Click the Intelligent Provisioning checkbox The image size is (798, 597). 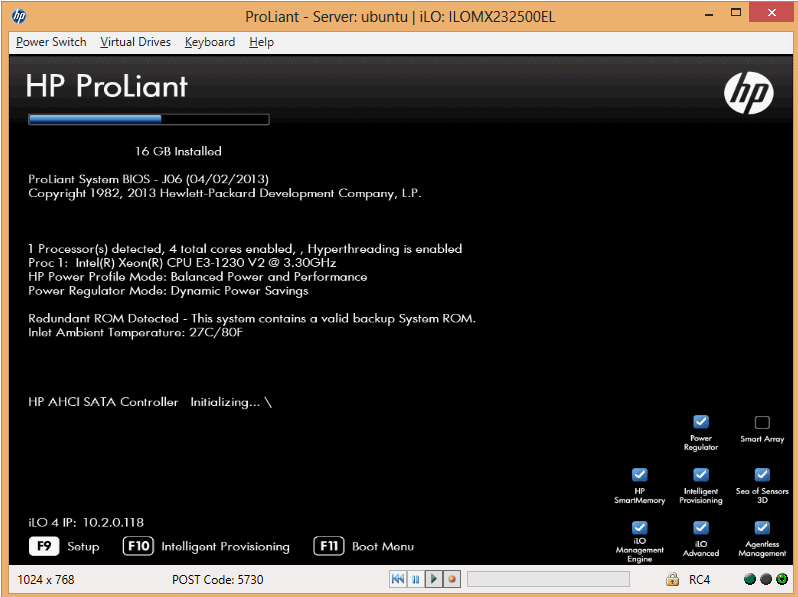pyautogui.click(x=701, y=475)
